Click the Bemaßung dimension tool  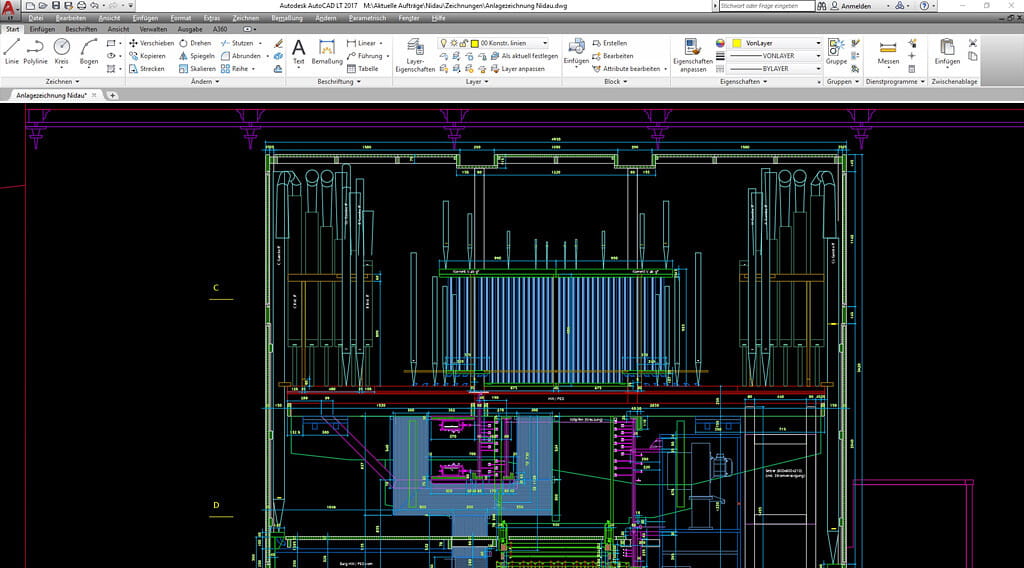tap(327, 51)
